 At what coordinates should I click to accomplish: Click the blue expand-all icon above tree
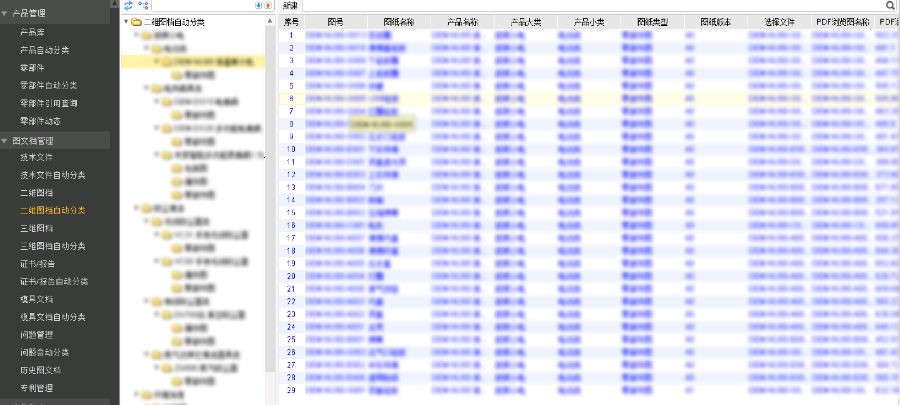259,6
